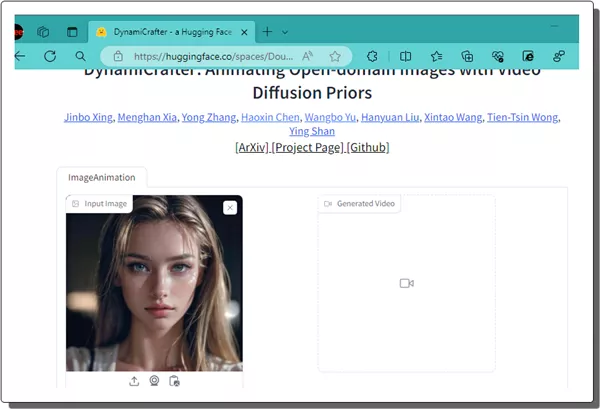Open Haoxin Chen author link
This screenshot has height=409, width=600.
tap(271, 117)
